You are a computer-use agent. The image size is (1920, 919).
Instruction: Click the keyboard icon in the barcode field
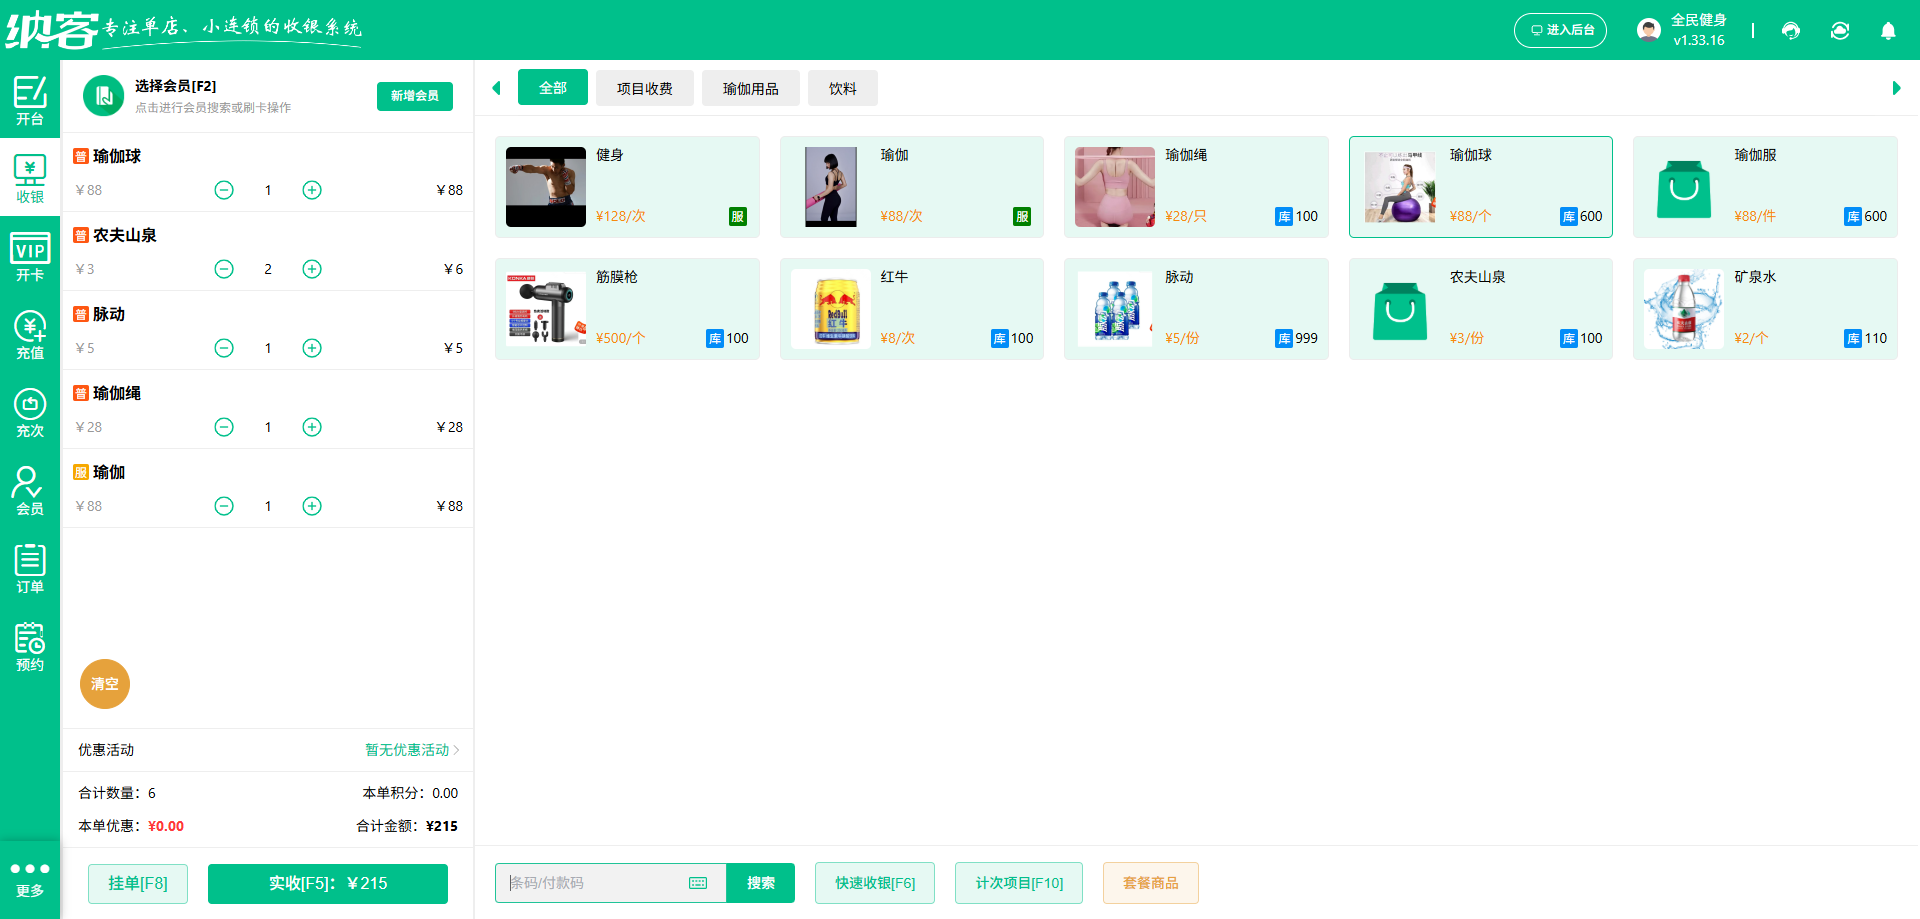coord(697,883)
